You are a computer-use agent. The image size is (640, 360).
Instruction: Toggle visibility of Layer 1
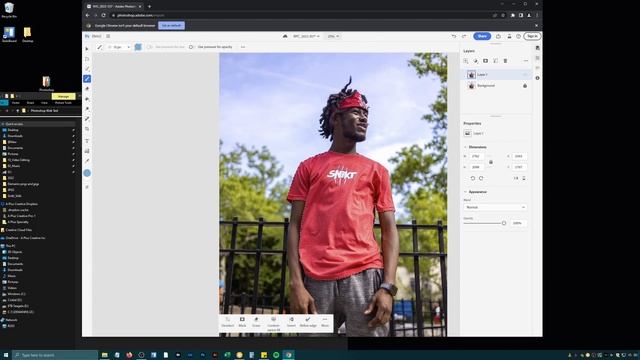(x=525, y=75)
